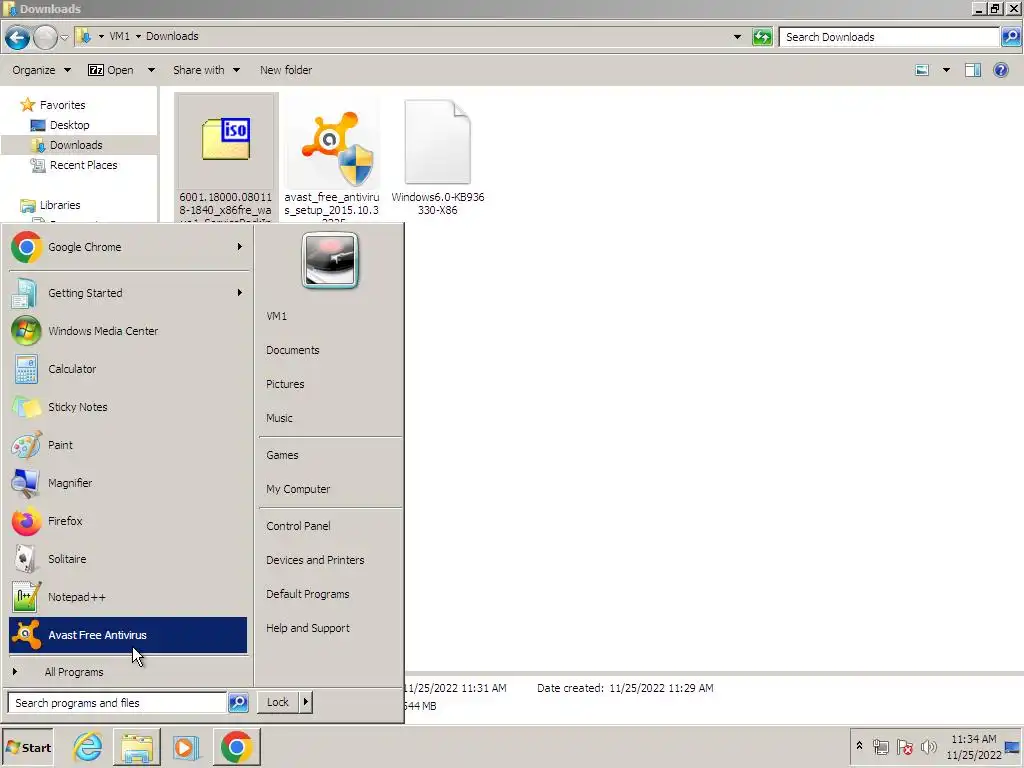Click Favorites in navigation pane

pos(63,104)
